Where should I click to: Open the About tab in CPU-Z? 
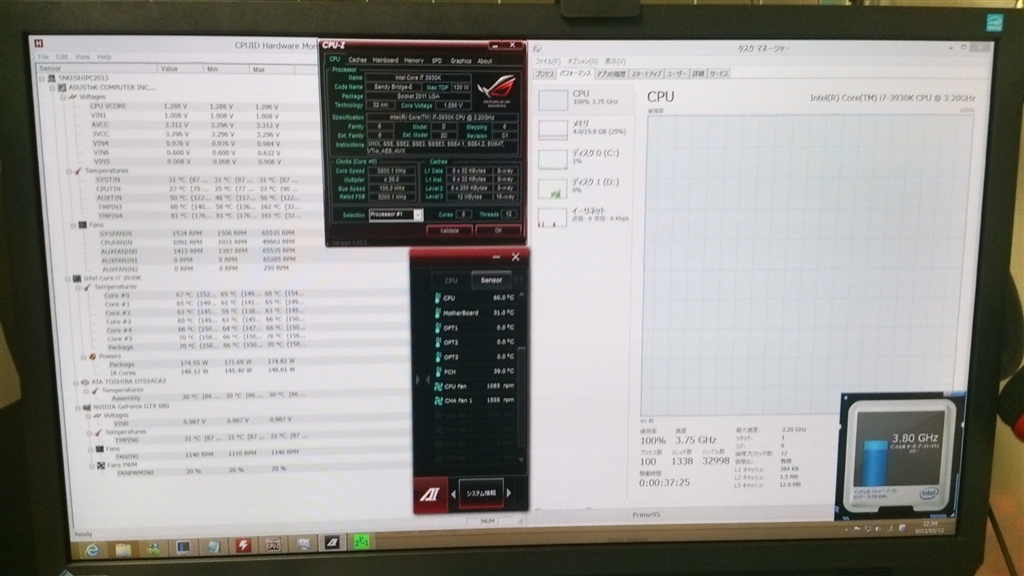point(485,61)
